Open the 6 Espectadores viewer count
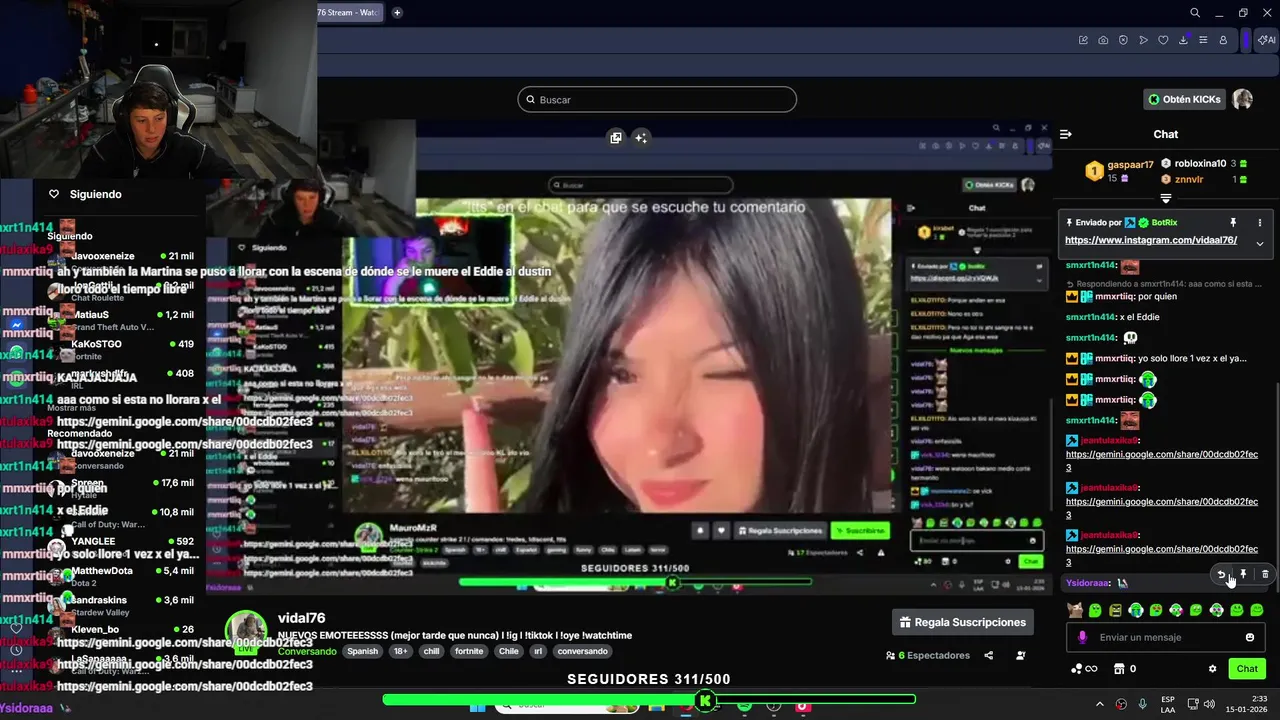This screenshot has width=1280, height=720. [928, 655]
